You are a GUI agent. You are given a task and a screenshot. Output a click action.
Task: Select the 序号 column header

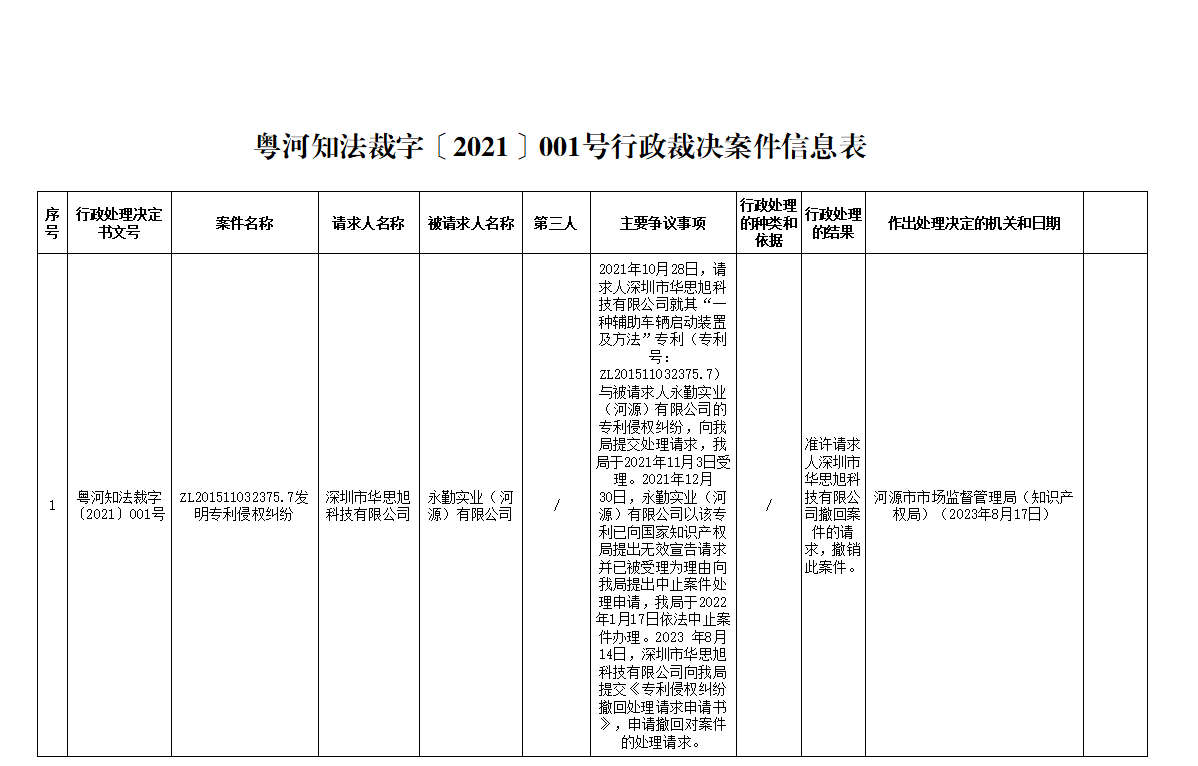tap(52, 223)
